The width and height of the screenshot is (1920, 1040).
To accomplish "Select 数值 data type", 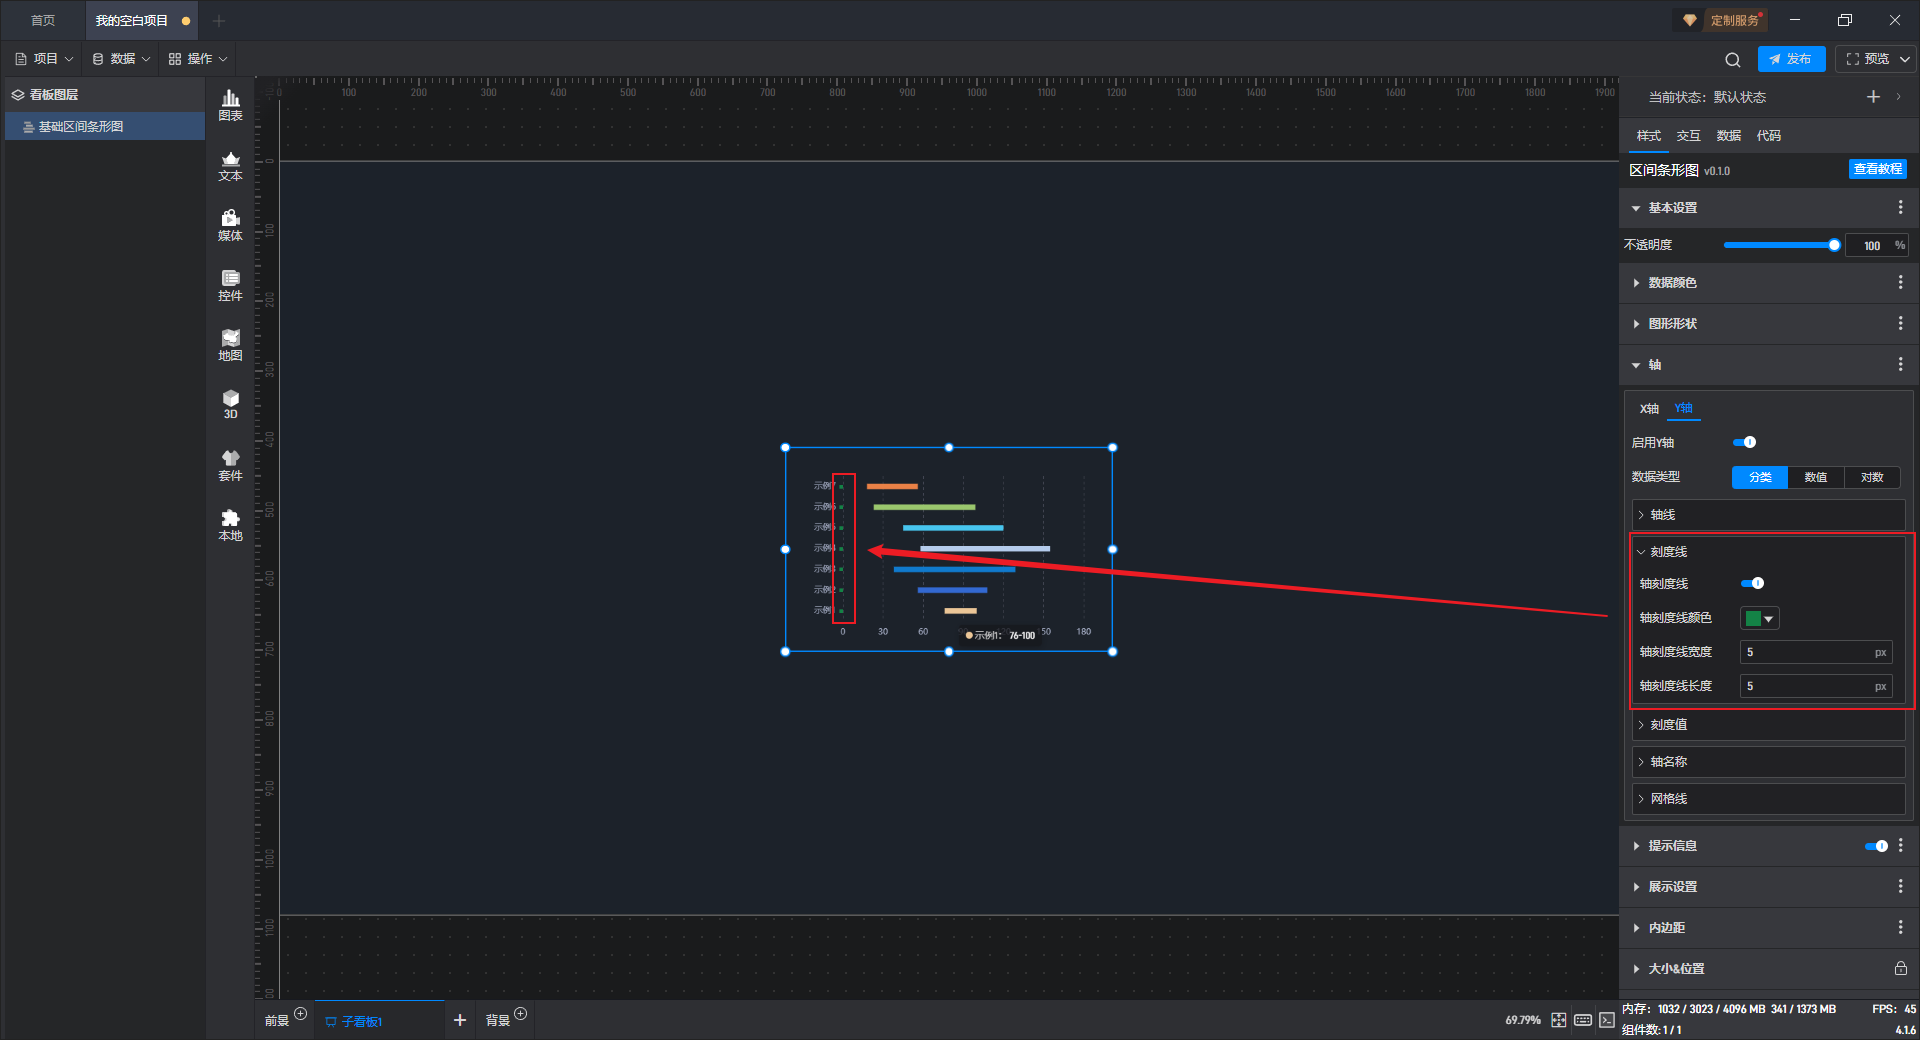I will [x=1816, y=477].
